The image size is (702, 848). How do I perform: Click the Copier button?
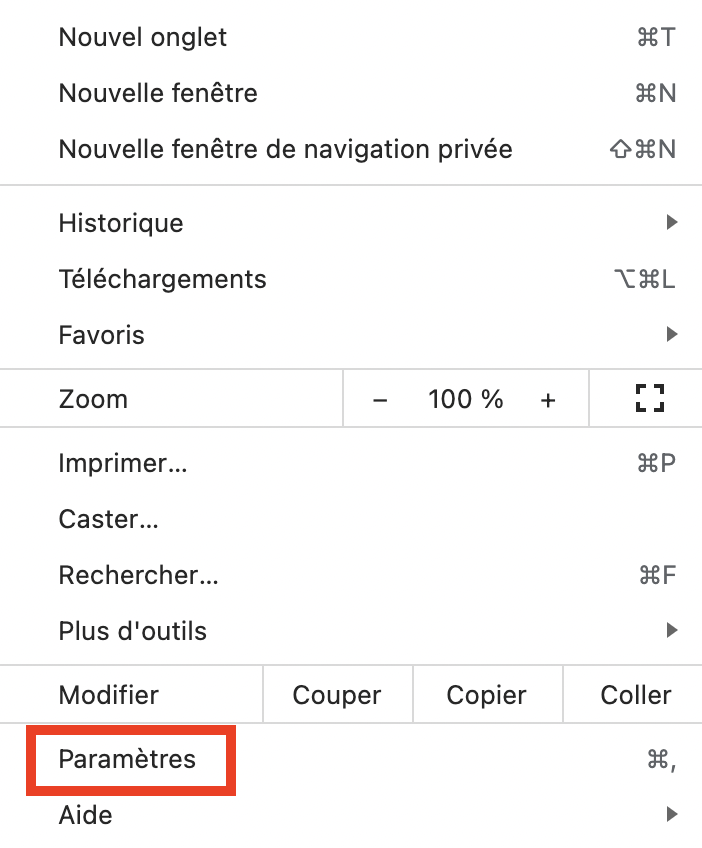[x=487, y=695]
